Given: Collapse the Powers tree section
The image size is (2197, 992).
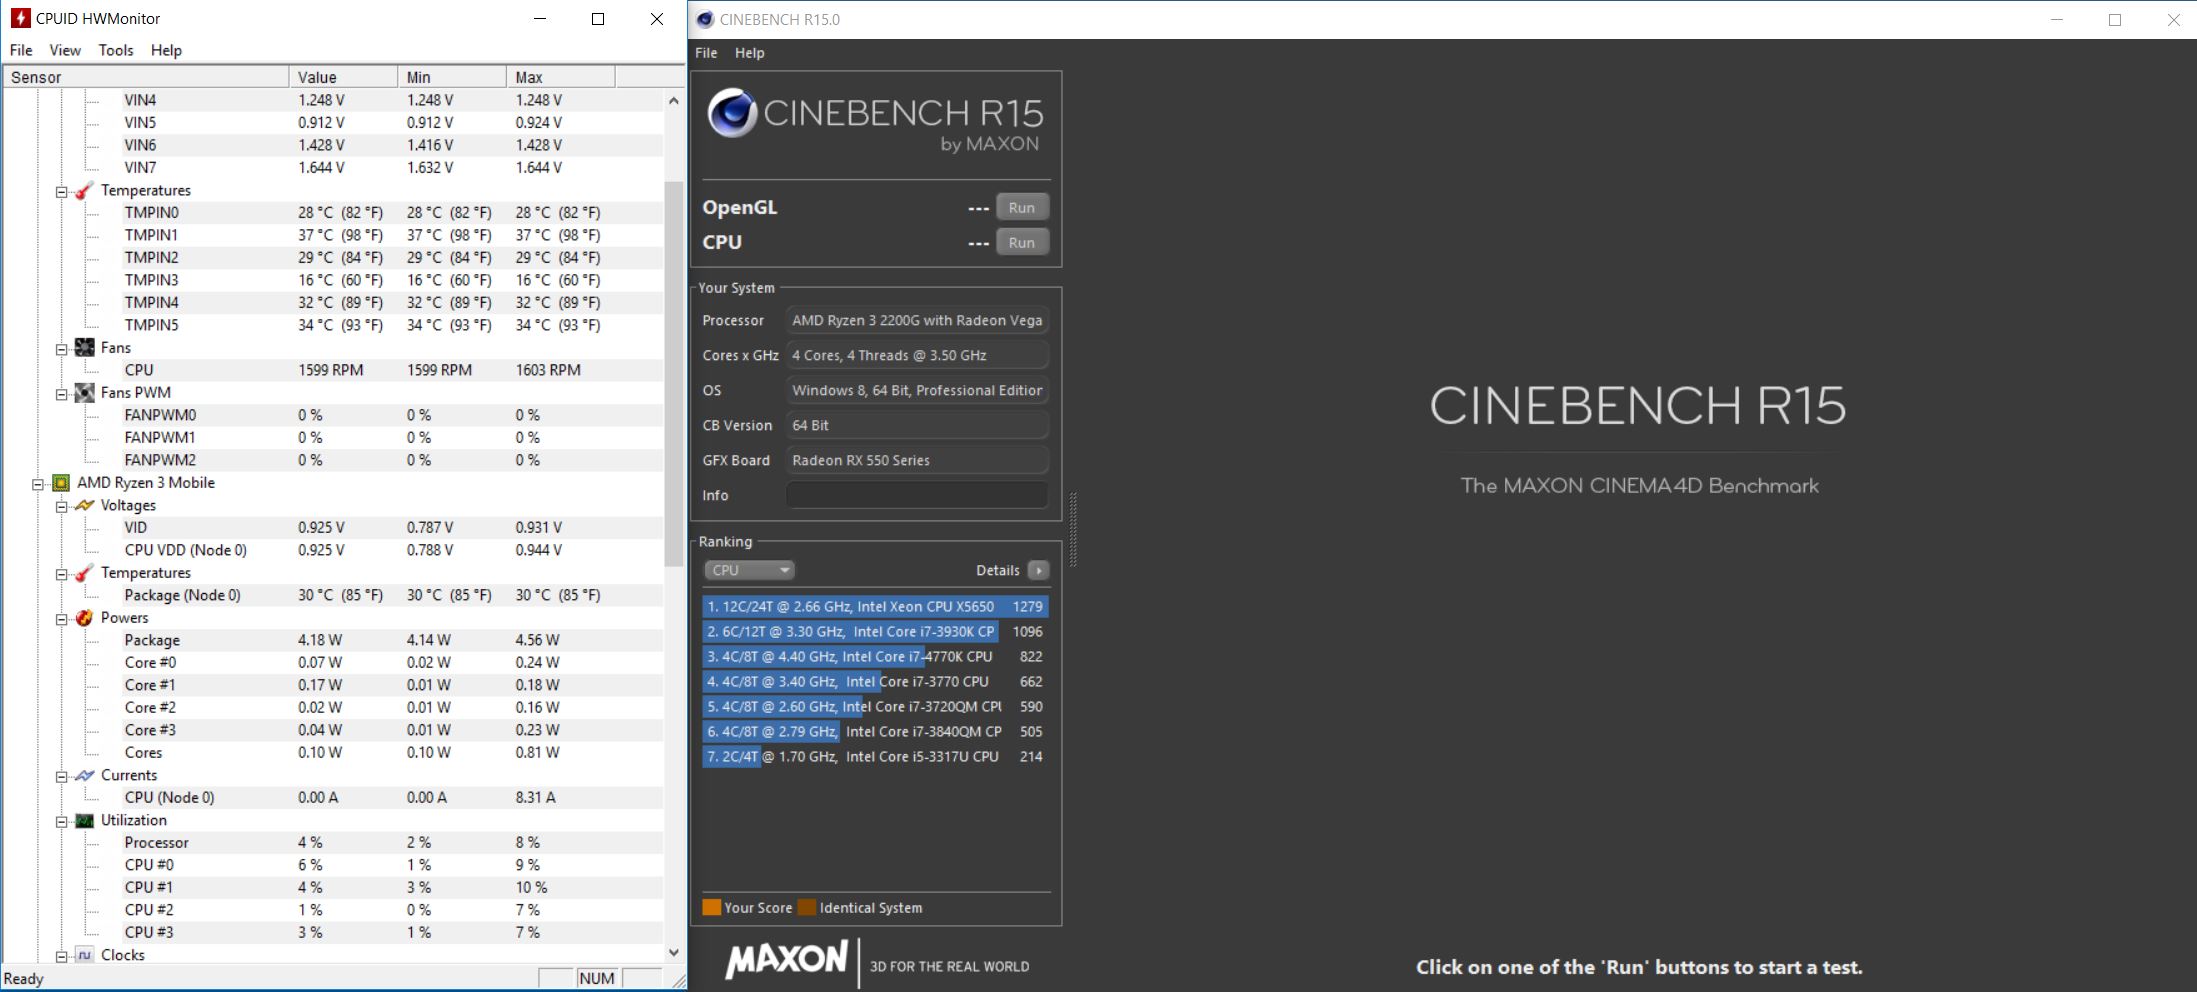Looking at the screenshot, I should coord(62,619).
